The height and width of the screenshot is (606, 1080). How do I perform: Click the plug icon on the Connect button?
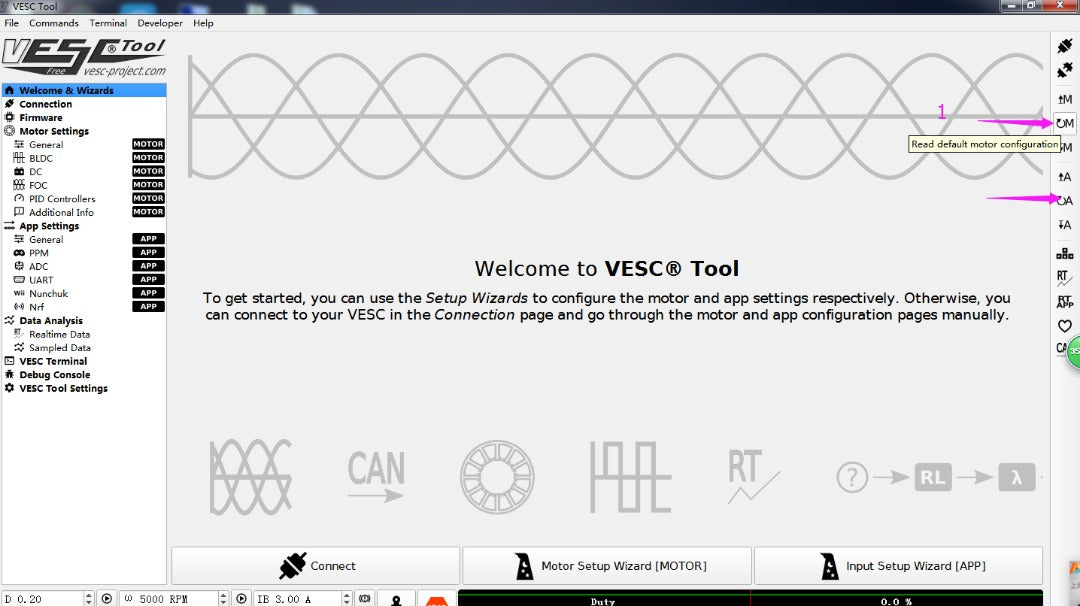(292, 565)
